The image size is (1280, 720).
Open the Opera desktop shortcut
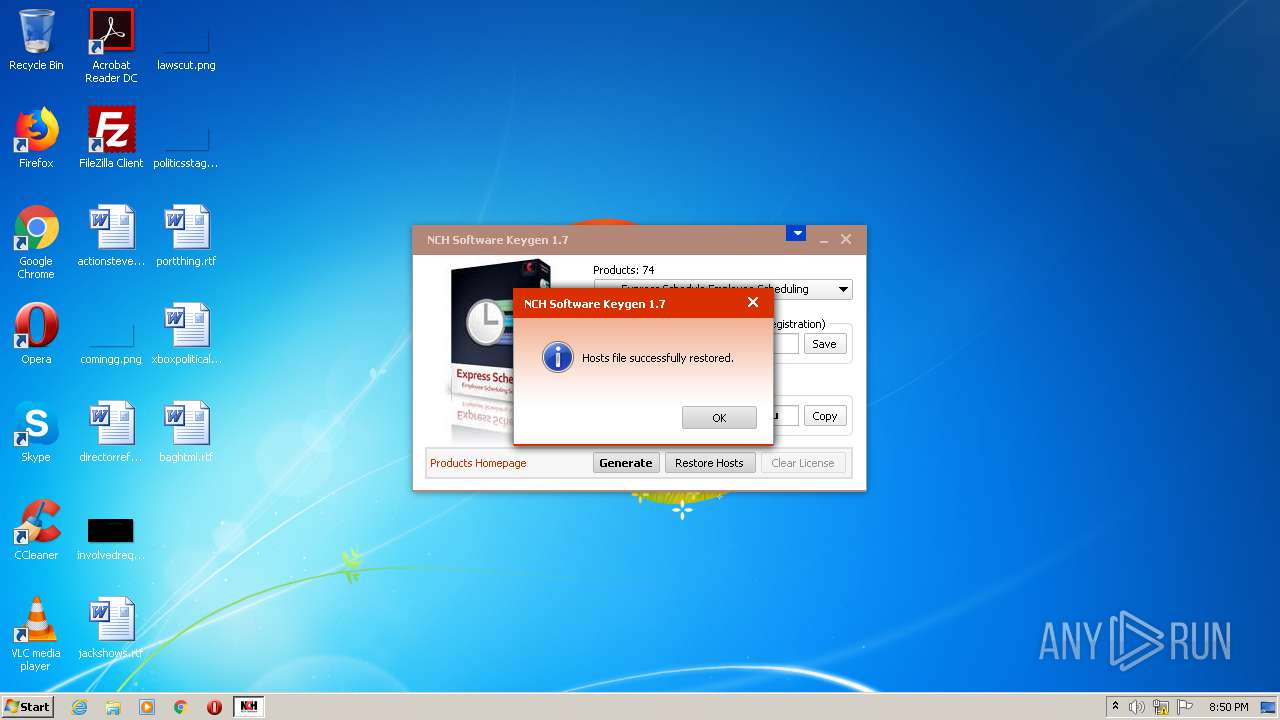(36, 334)
